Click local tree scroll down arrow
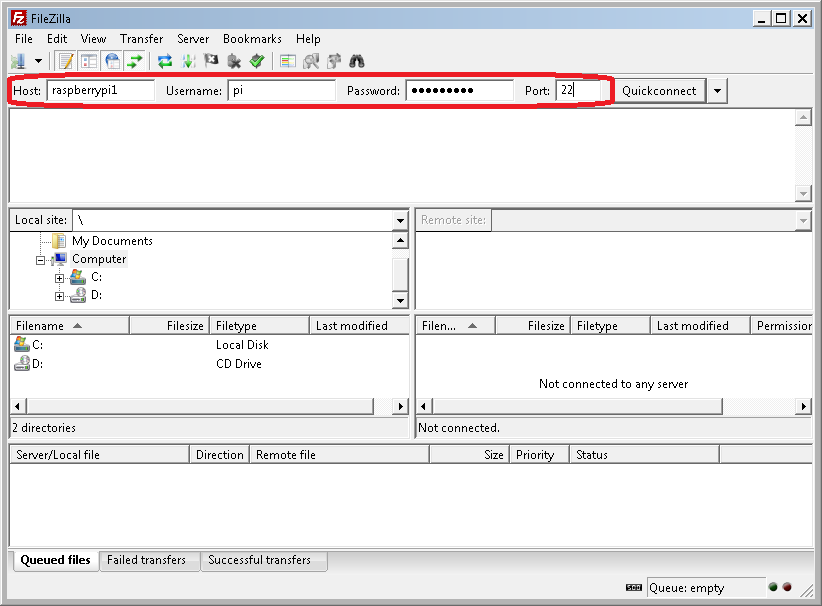 [x=401, y=300]
